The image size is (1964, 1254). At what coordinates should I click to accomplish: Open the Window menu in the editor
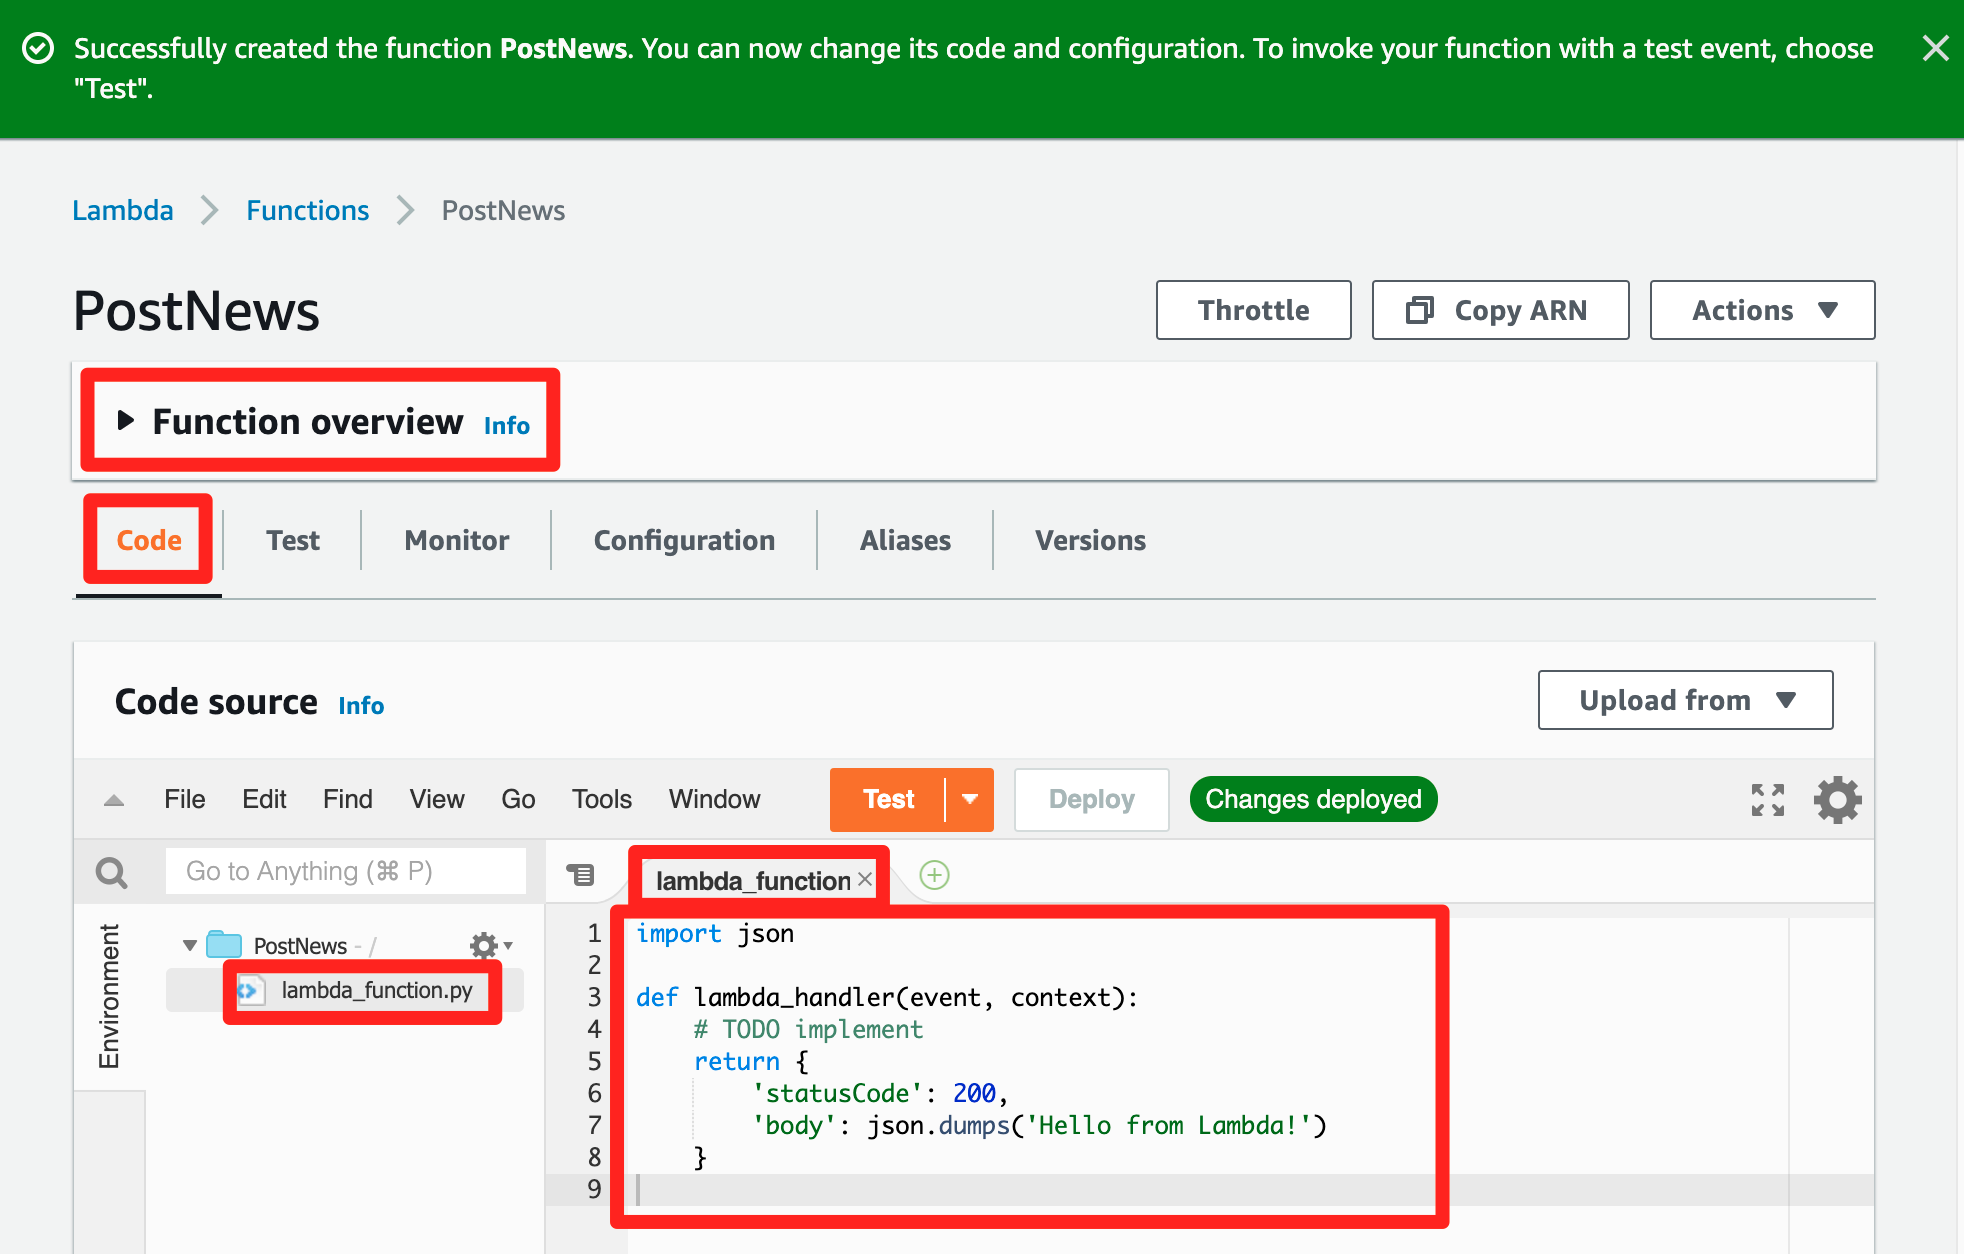(714, 799)
